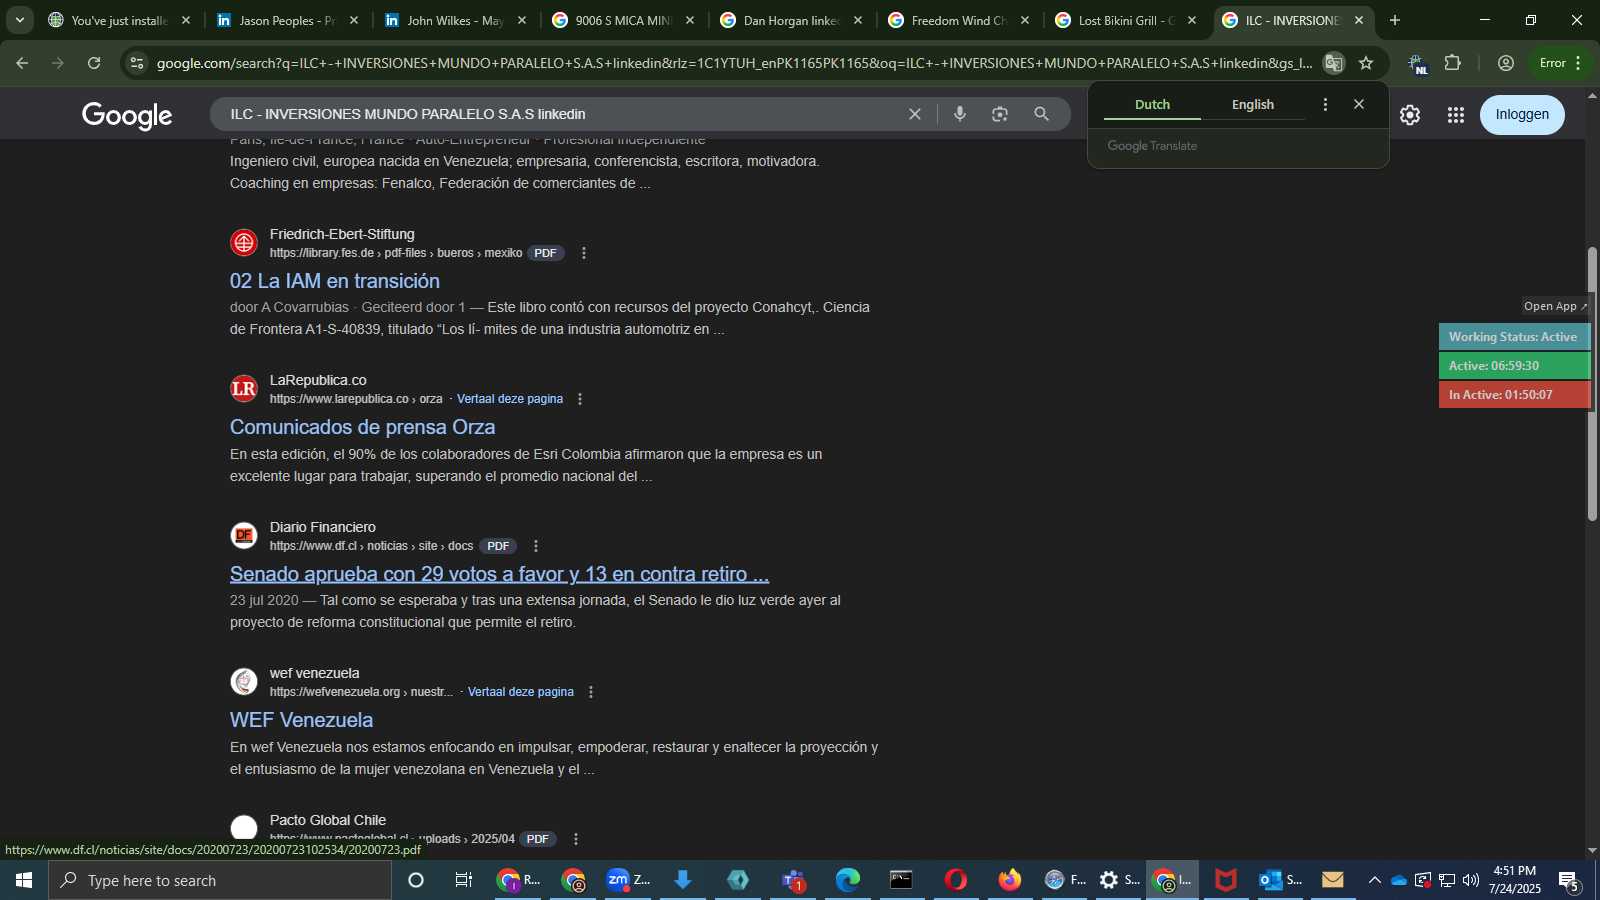
Task: Open the Google apps grid
Action: point(1456,115)
